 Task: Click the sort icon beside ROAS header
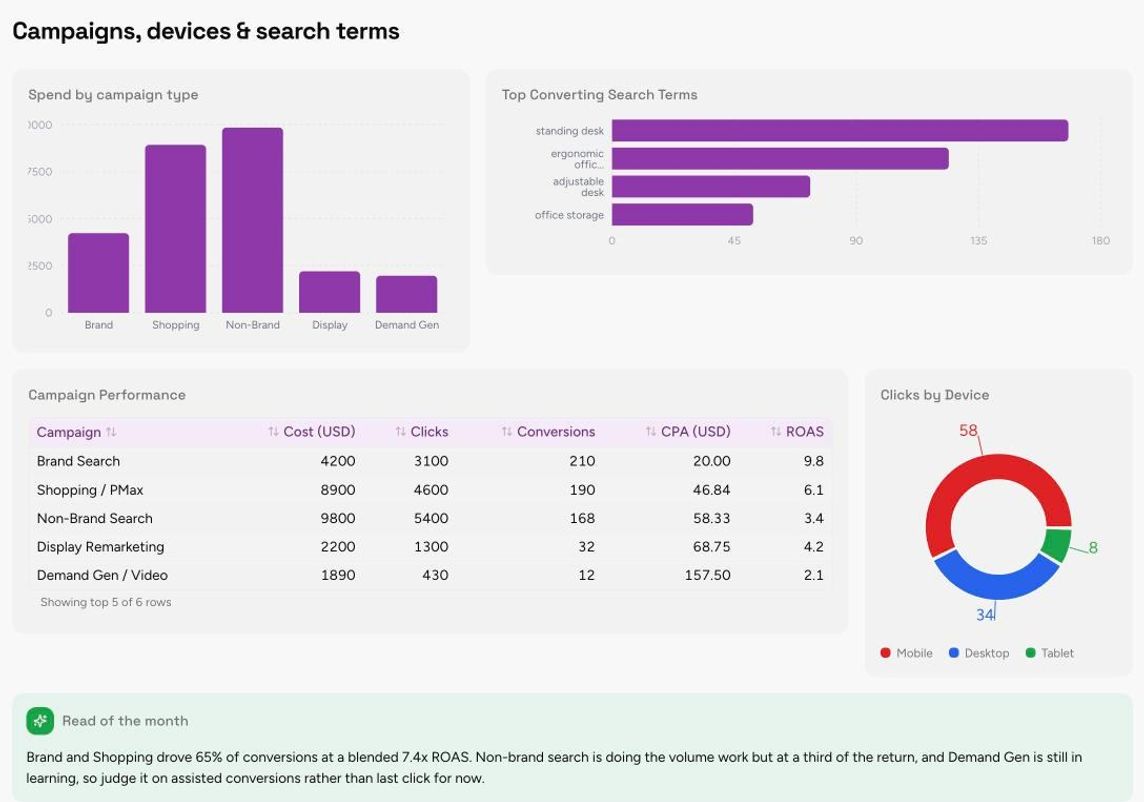coord(776,432)
